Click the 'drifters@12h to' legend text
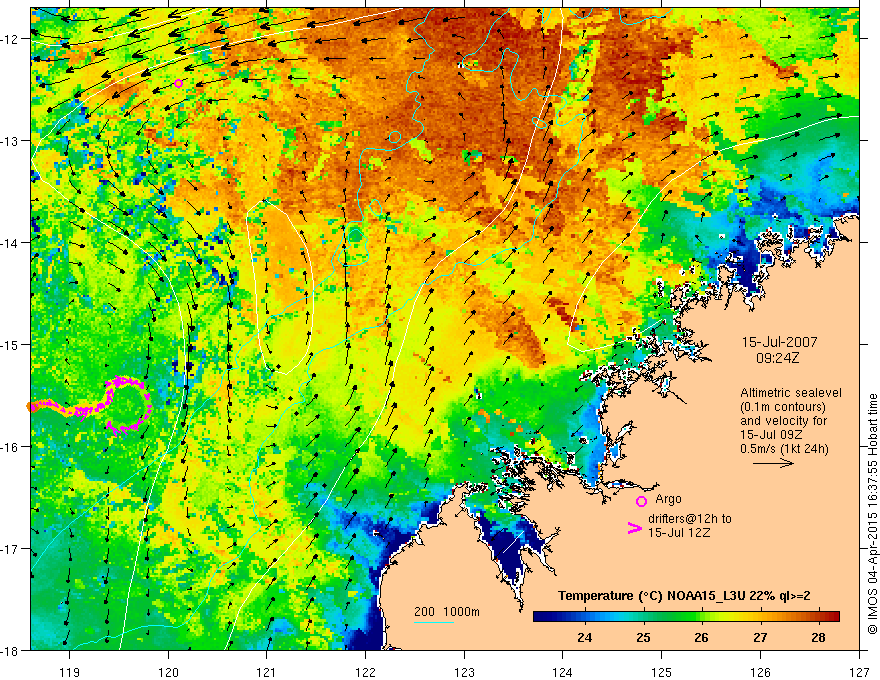 [x=690, y=519]
